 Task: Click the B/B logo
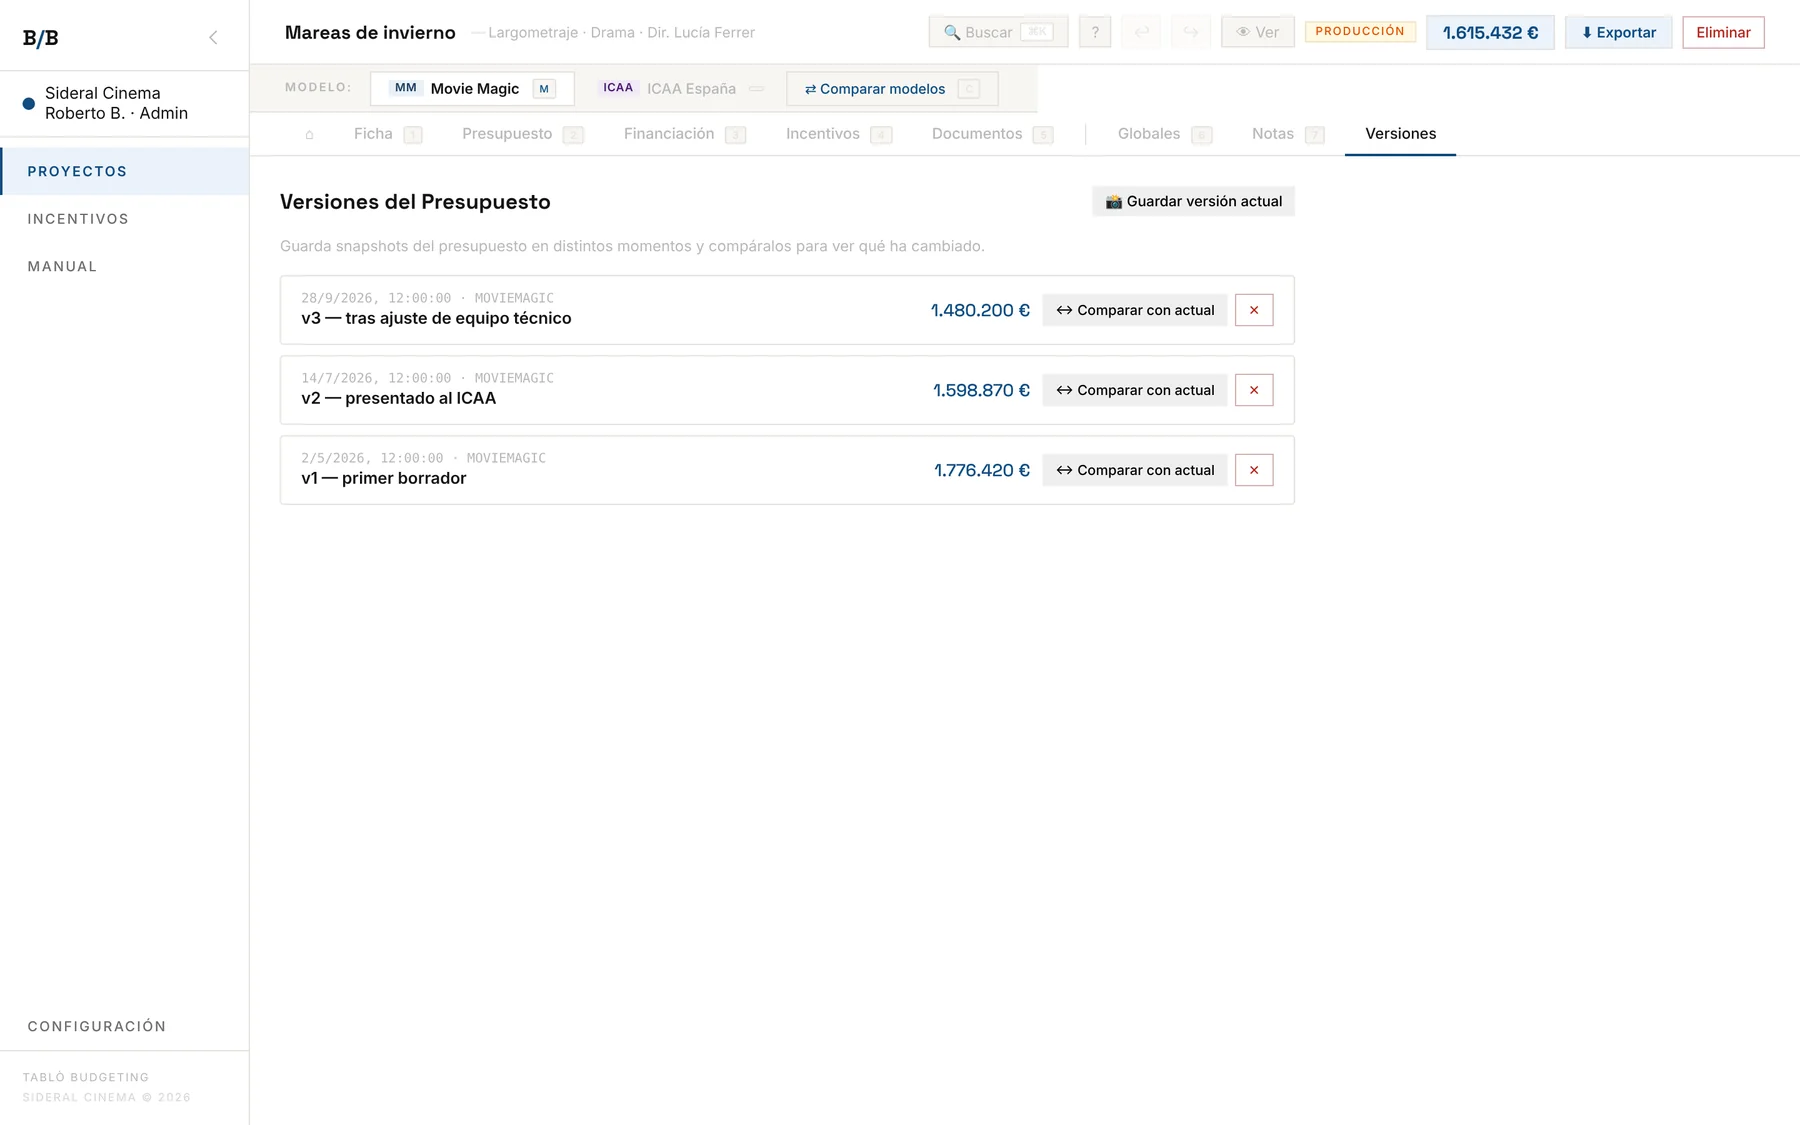pyautogui.click(x=41, y=38)
